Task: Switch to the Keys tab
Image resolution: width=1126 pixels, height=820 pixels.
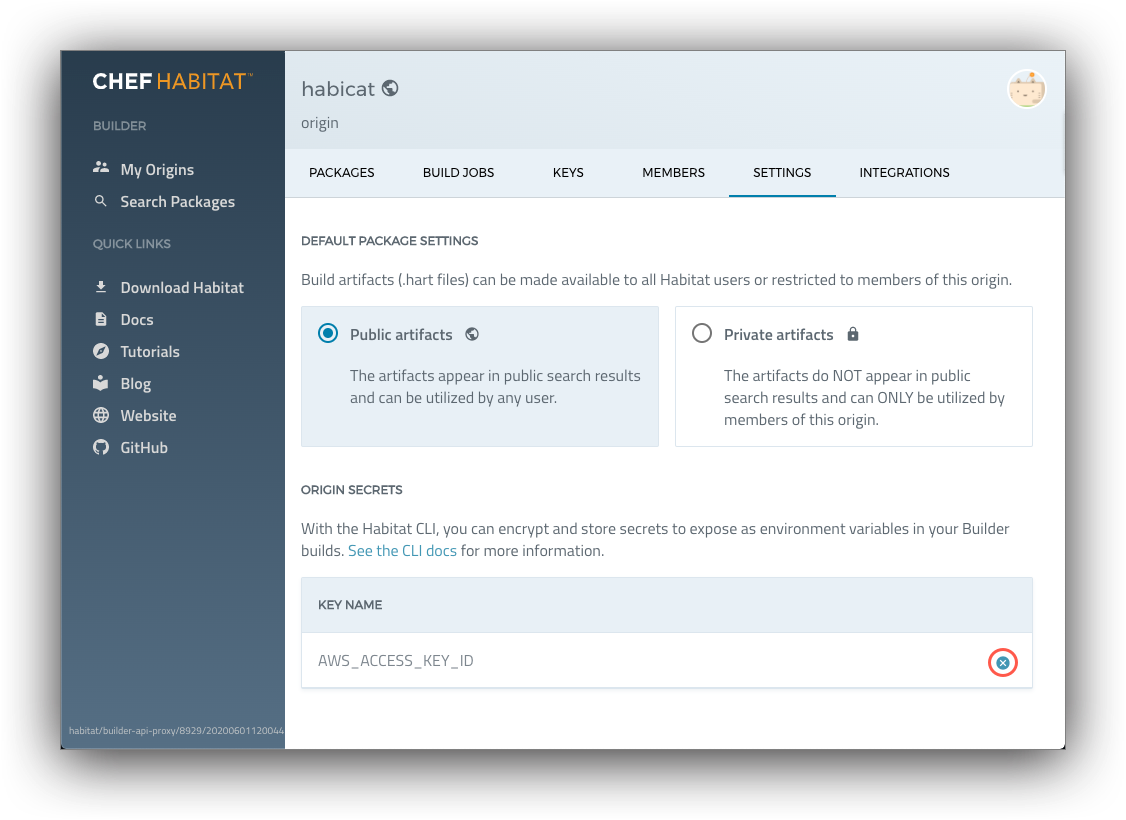Action: [568, 172]
